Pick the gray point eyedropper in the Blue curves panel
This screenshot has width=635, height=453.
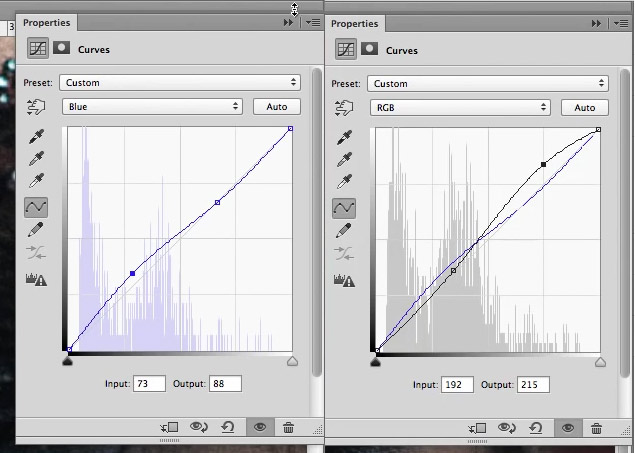pyautogui.click(x=36, y=159)
